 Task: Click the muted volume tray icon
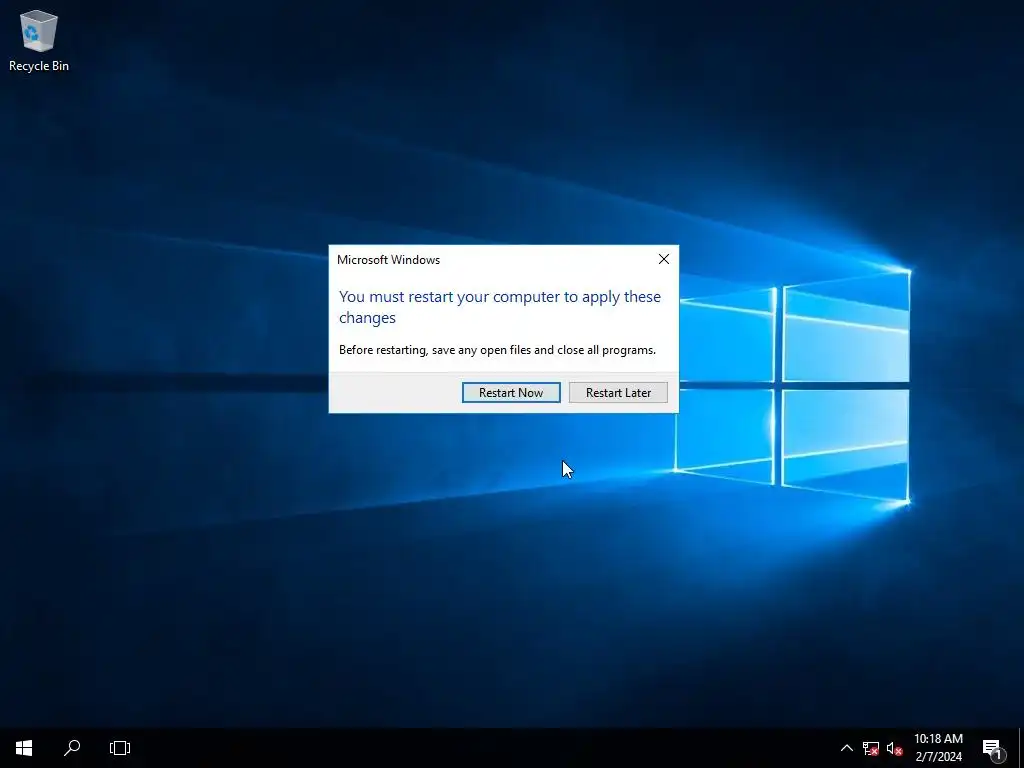click(894, 748)
